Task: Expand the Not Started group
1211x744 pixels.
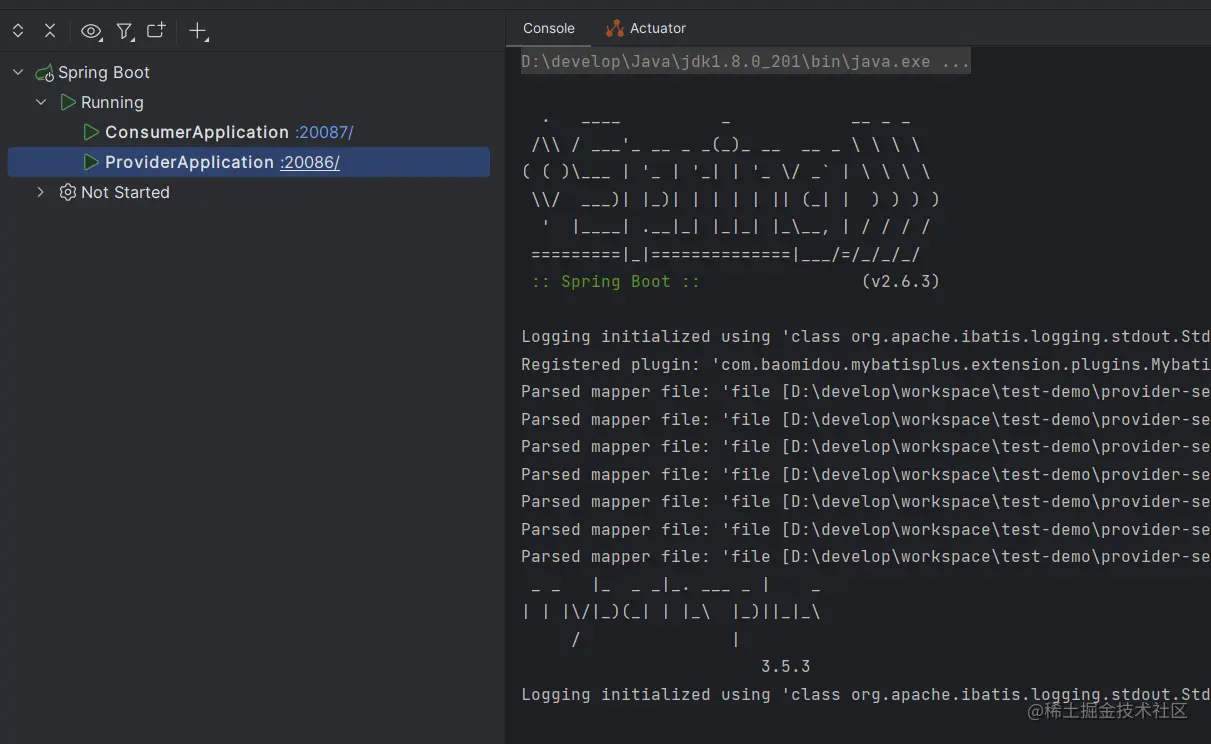Action: click(x=41, y=192)
